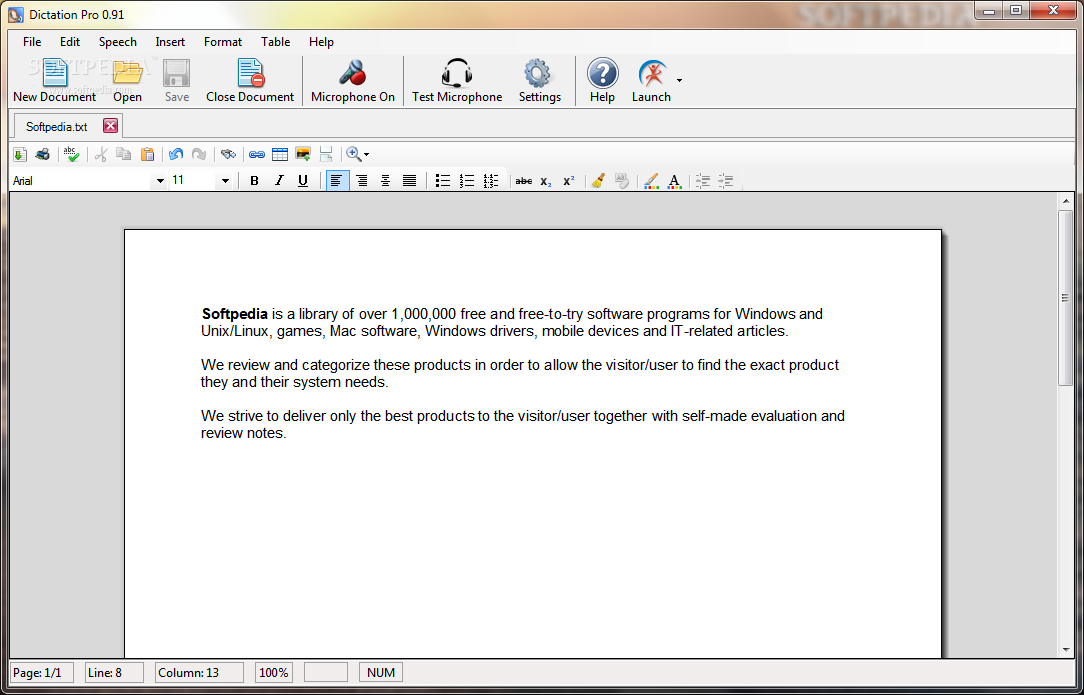Click the Launch icon
Screen dimensions: 1084x695
coord(651,80)
